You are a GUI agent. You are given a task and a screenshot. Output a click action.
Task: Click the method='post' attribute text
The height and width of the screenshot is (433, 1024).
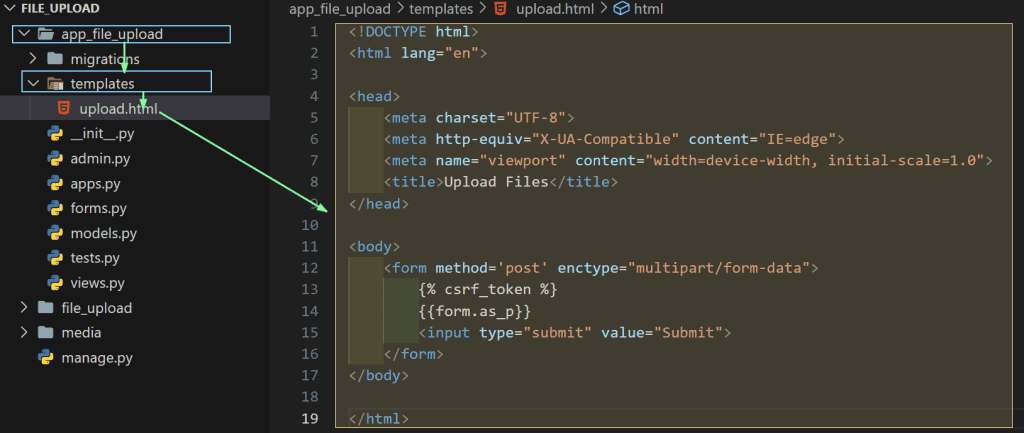pyautogui.click(x=492, y=268)
